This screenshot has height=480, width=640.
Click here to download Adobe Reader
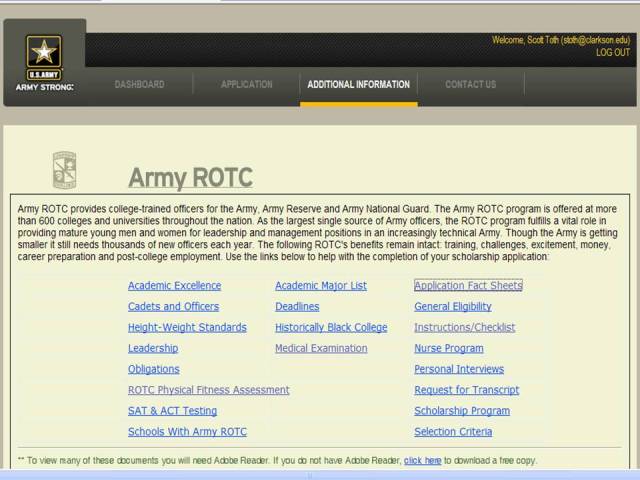pos(422,461)
